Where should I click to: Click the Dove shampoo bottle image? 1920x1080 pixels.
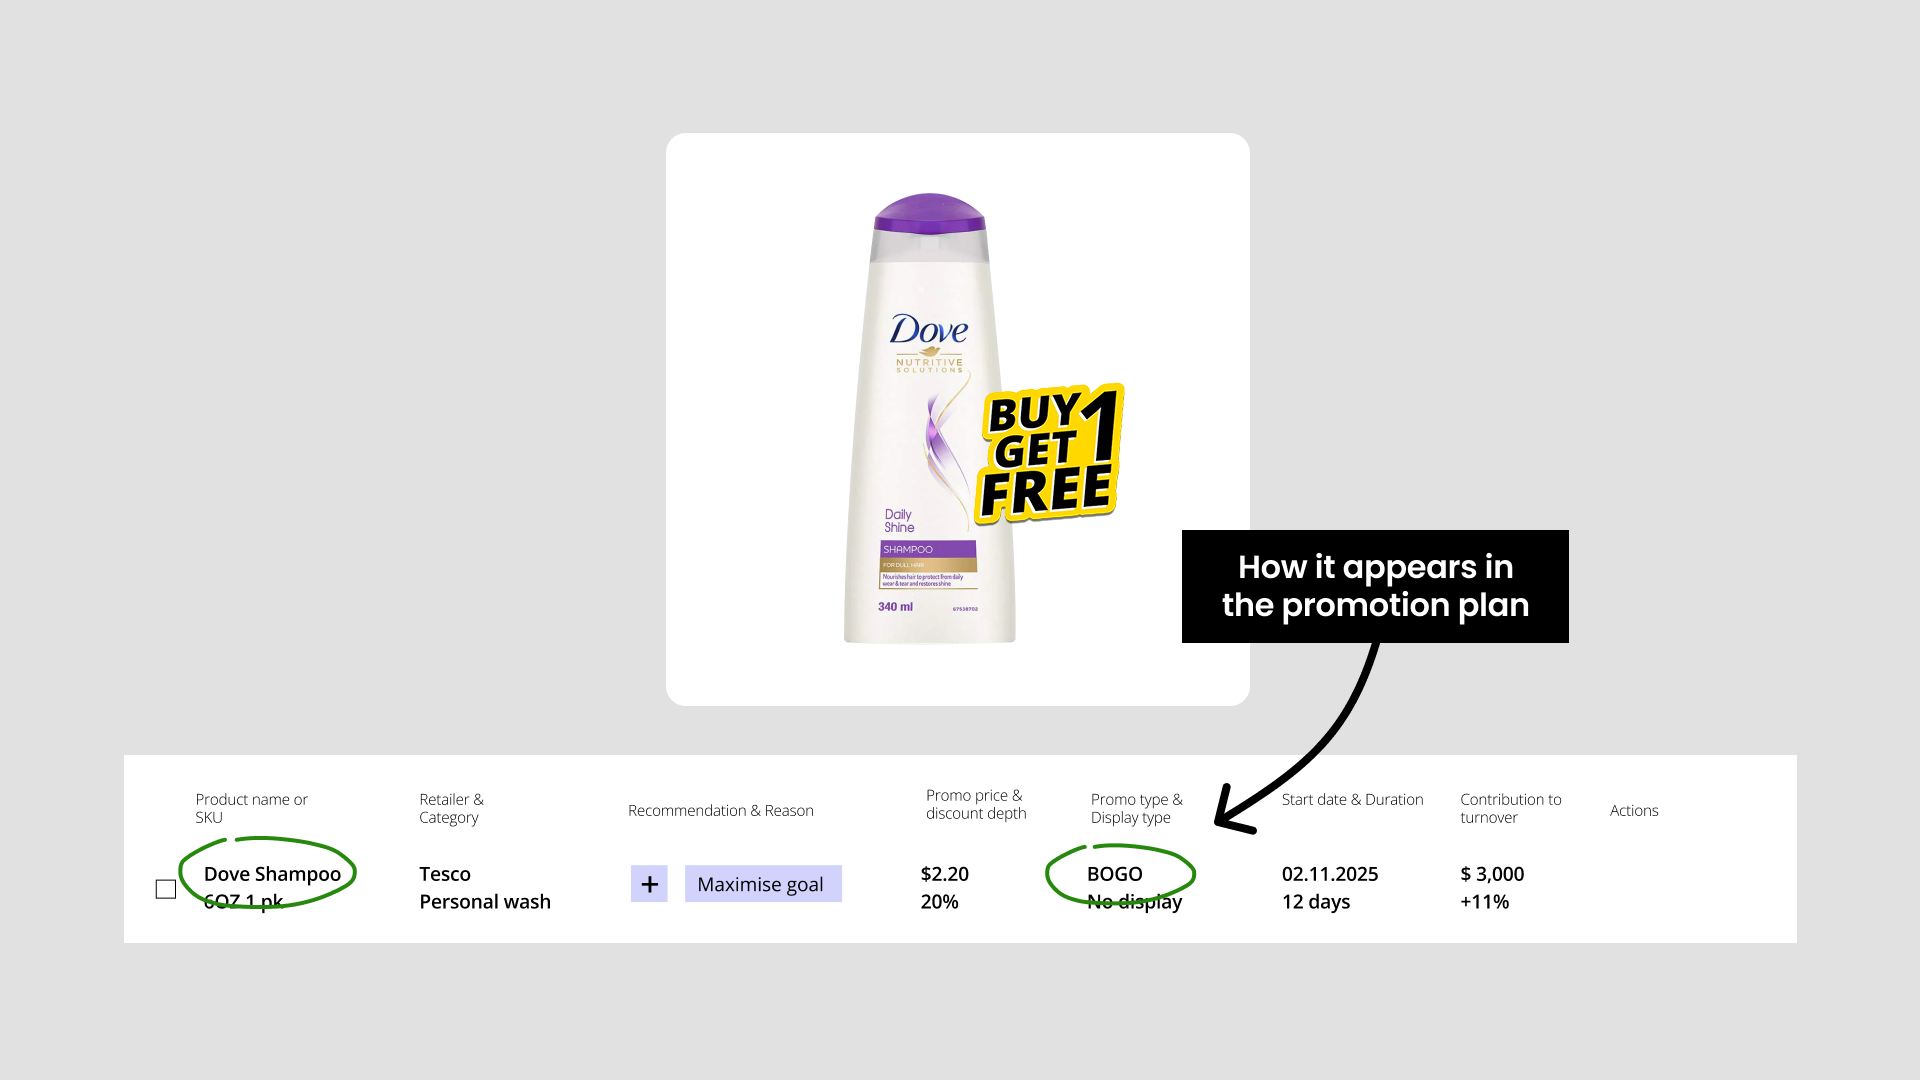[x=930, y=419]
